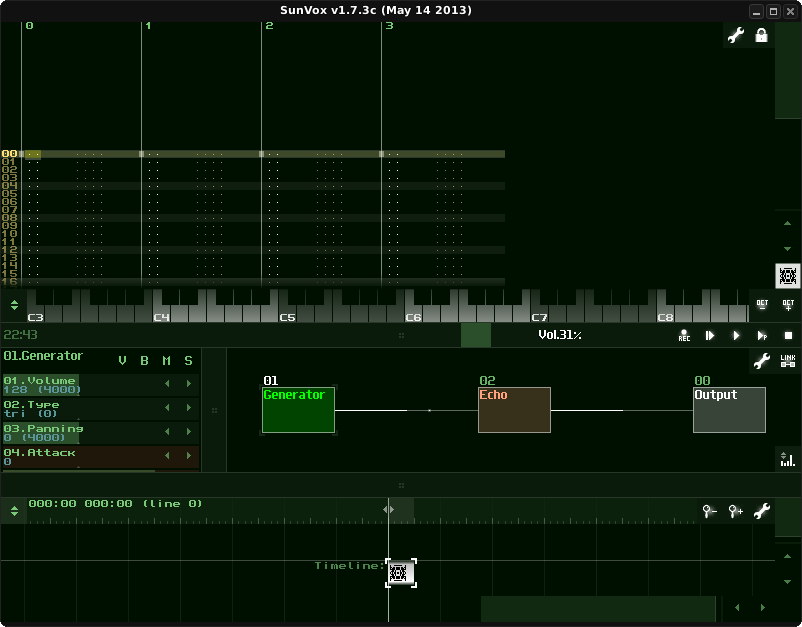Screen dimensions: 802x627
Task: Select pattern track header 2
Action: tap(270, 26)
